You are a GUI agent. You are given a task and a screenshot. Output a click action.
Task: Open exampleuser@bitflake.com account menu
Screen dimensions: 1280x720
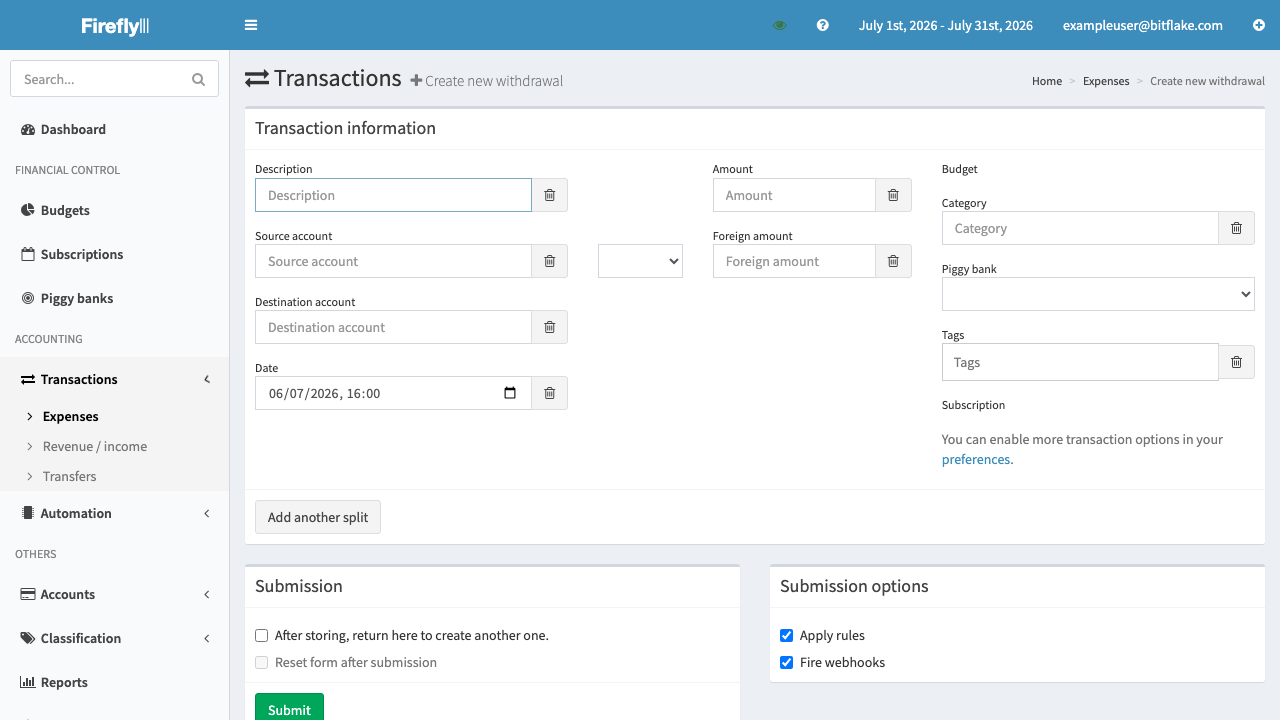(1143, 25)
